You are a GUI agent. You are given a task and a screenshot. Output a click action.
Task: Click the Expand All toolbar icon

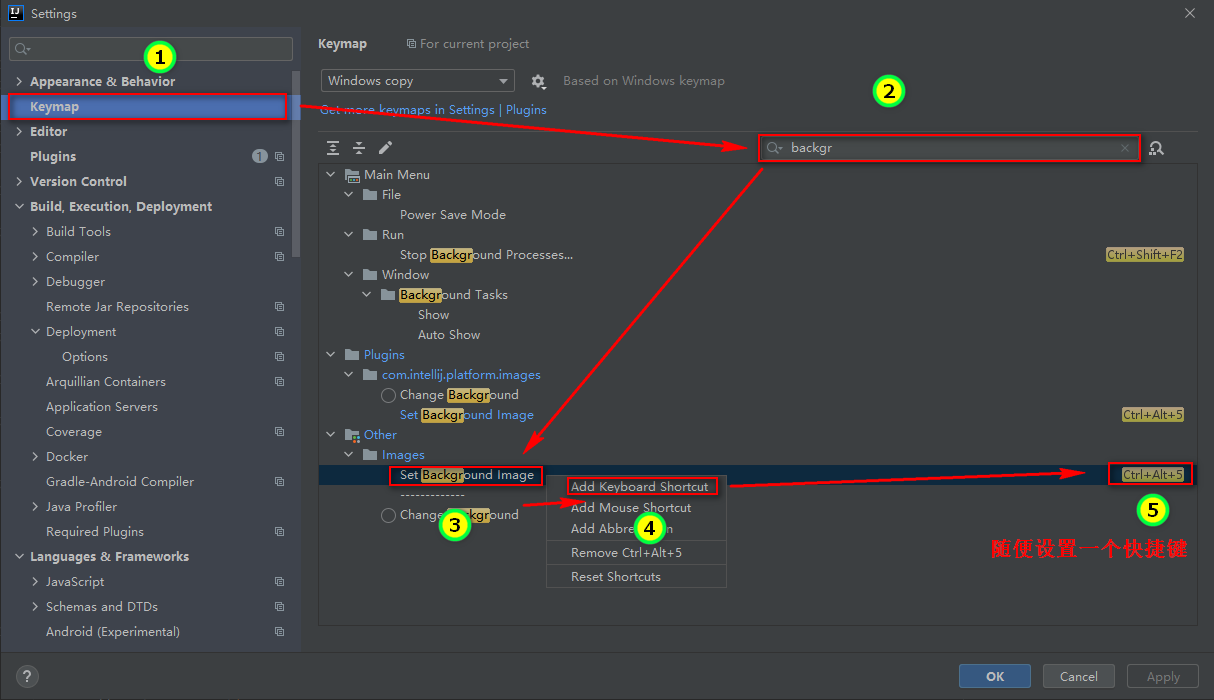click(x=333, y=148)
